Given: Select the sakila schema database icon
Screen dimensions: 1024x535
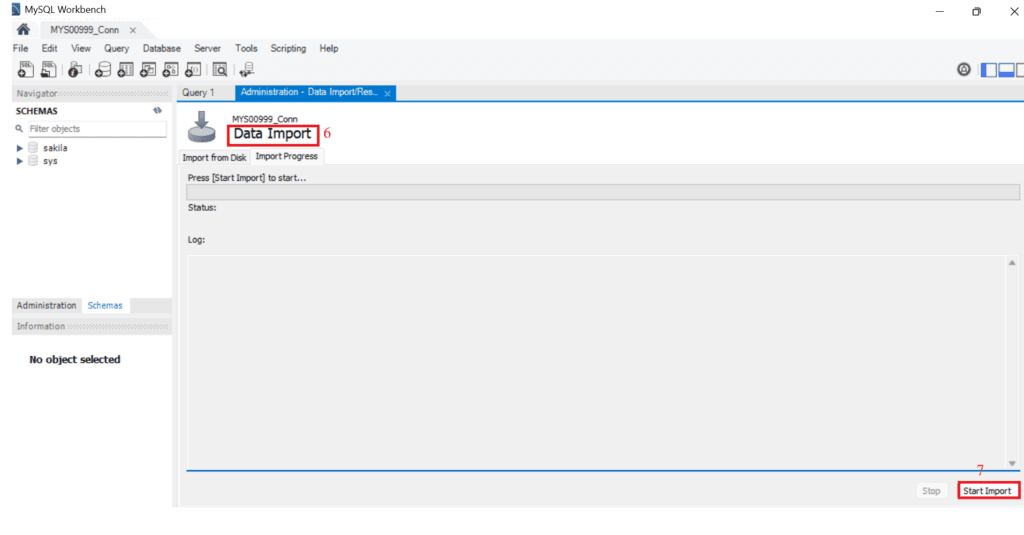Looking at the screenshot, I should [x=33, y=148].
